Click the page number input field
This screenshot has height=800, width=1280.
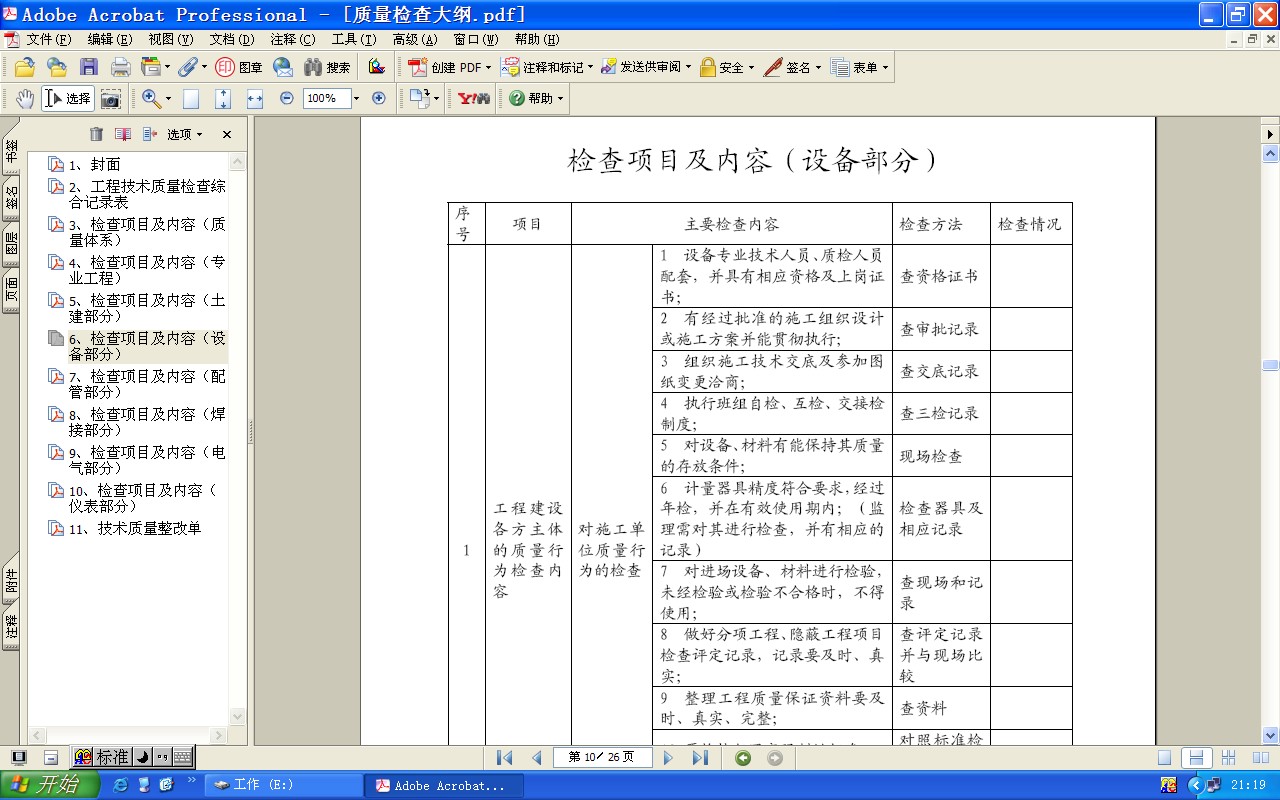click(x=601, y=758)
